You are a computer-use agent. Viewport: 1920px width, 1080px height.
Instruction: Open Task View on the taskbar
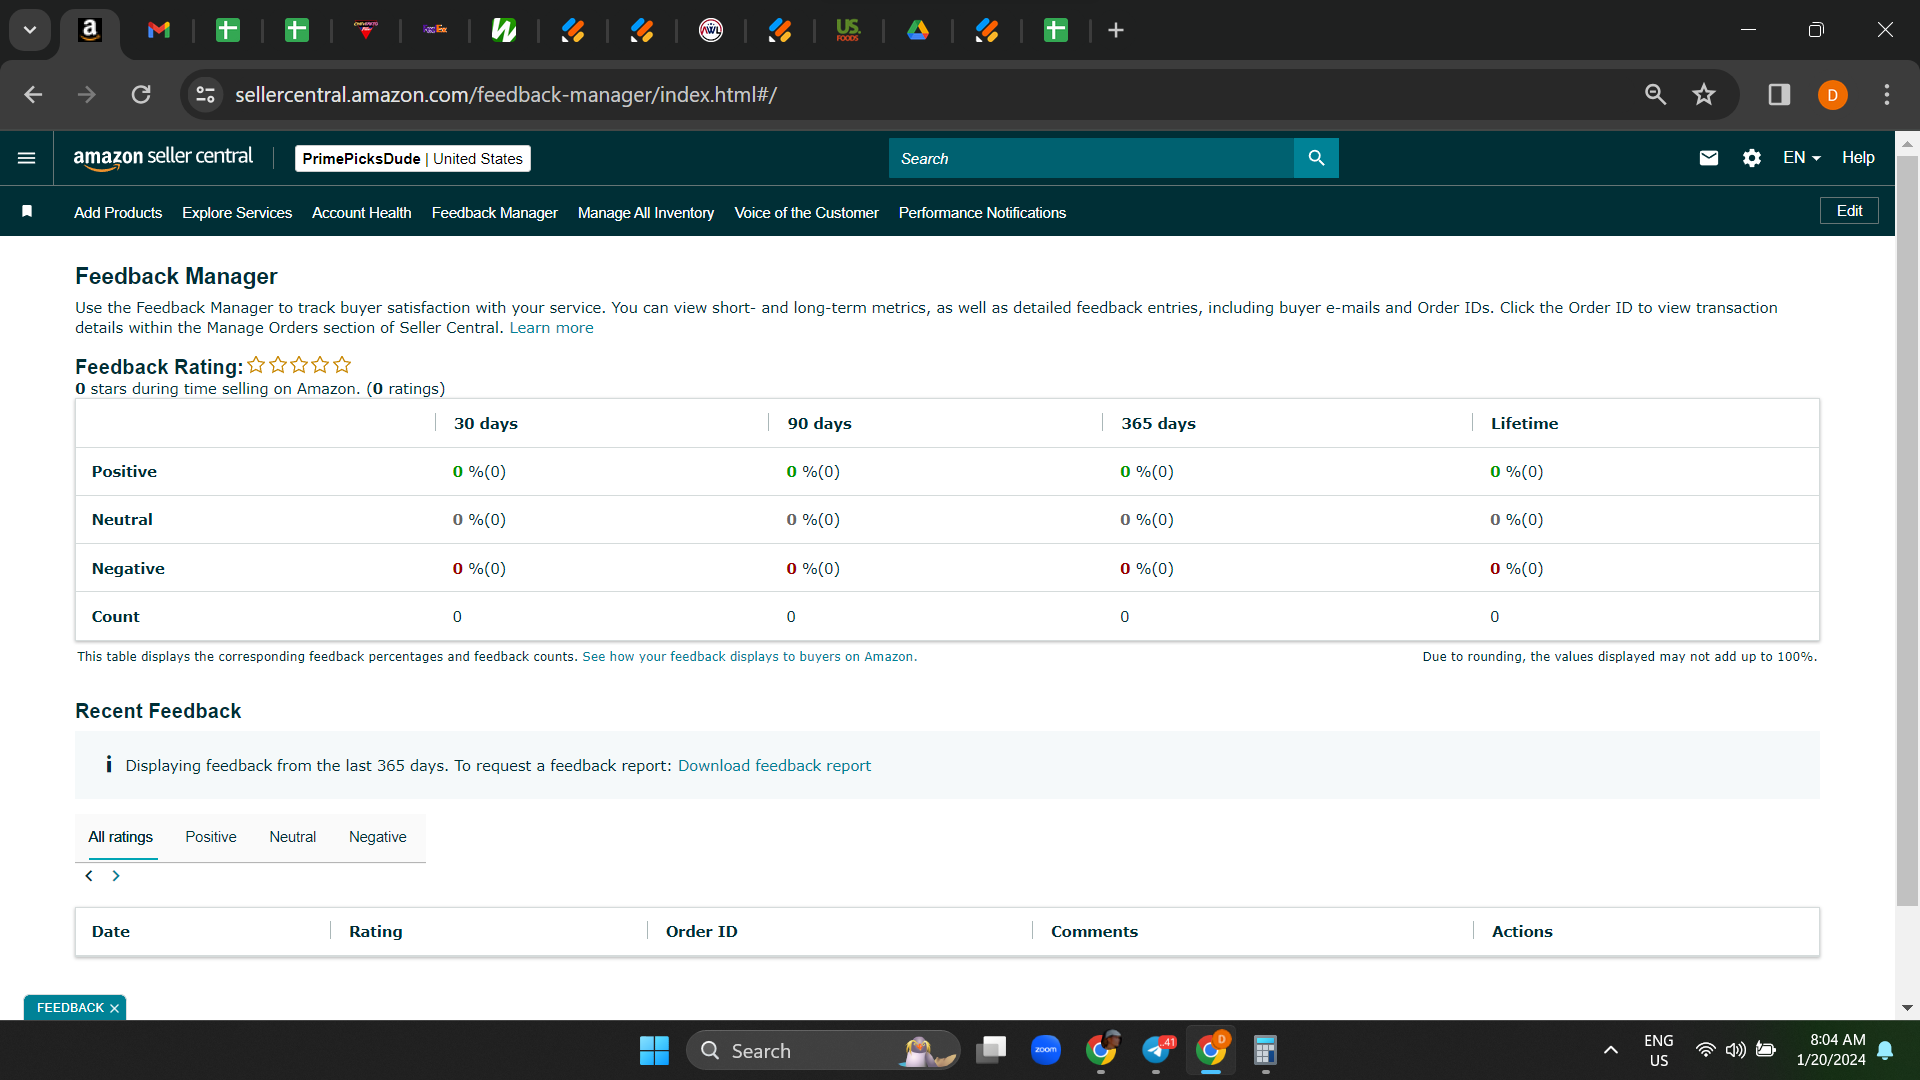pyautogui.click(x=991, y=1050)
